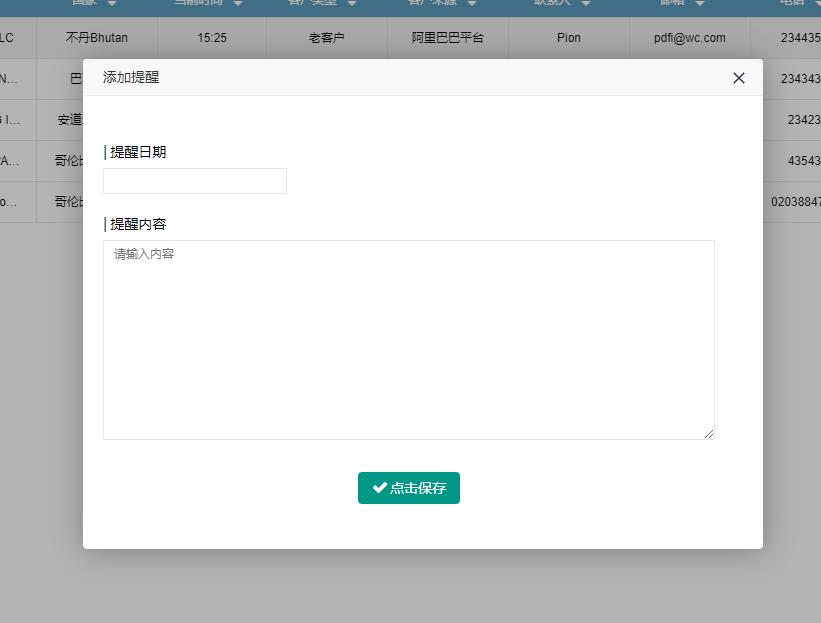Image resolution: width=821 pixels, height=623 pixels.
Task: Open the 国家 column filter arrow
Action: pyautogui.click(x=110, y=3)
